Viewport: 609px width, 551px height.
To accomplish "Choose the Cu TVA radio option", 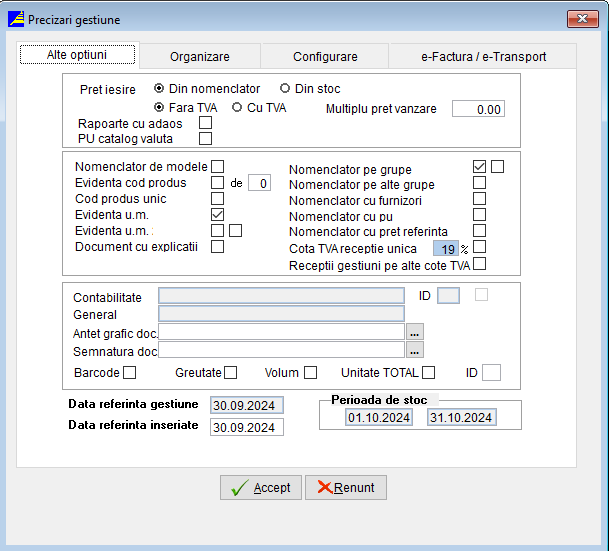I will [238, 108].
